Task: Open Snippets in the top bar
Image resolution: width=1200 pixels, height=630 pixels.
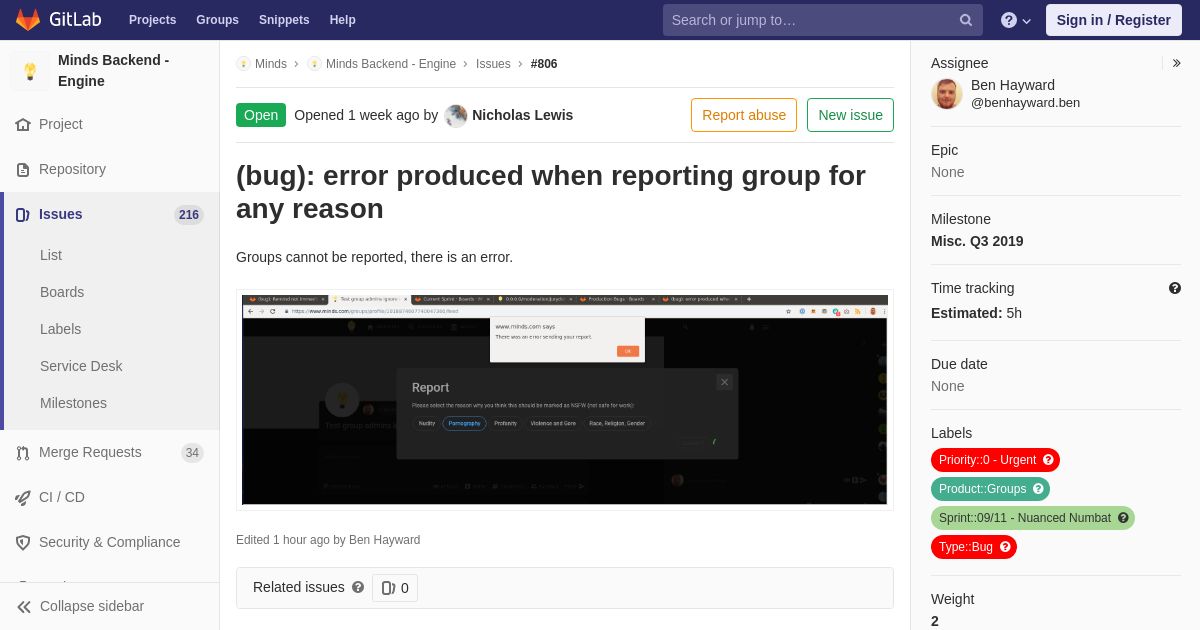Action: (x=284, y=20)
